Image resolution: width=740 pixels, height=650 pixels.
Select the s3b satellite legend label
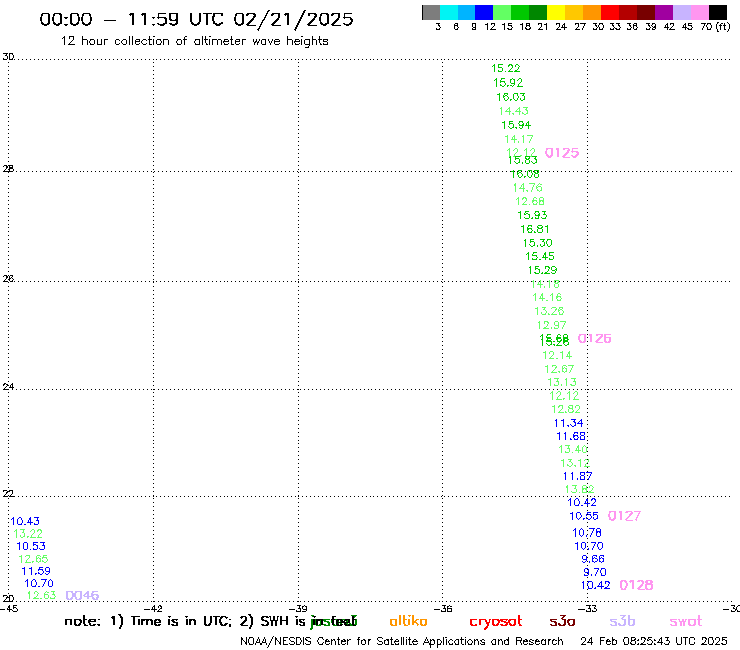(622, 621)
